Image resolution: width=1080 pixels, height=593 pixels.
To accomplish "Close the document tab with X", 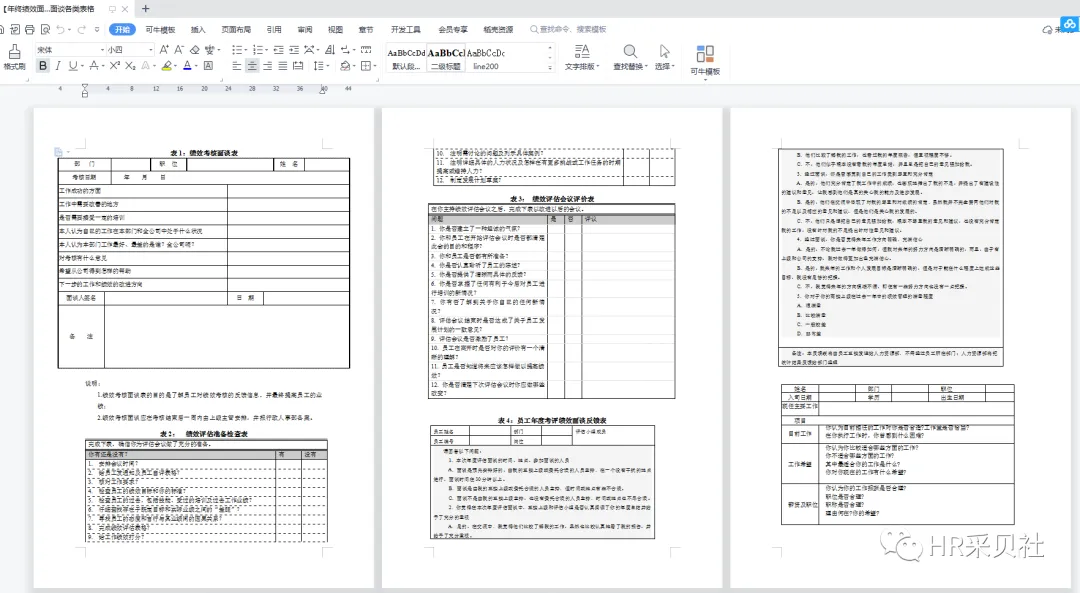I will tap(125, 9).
